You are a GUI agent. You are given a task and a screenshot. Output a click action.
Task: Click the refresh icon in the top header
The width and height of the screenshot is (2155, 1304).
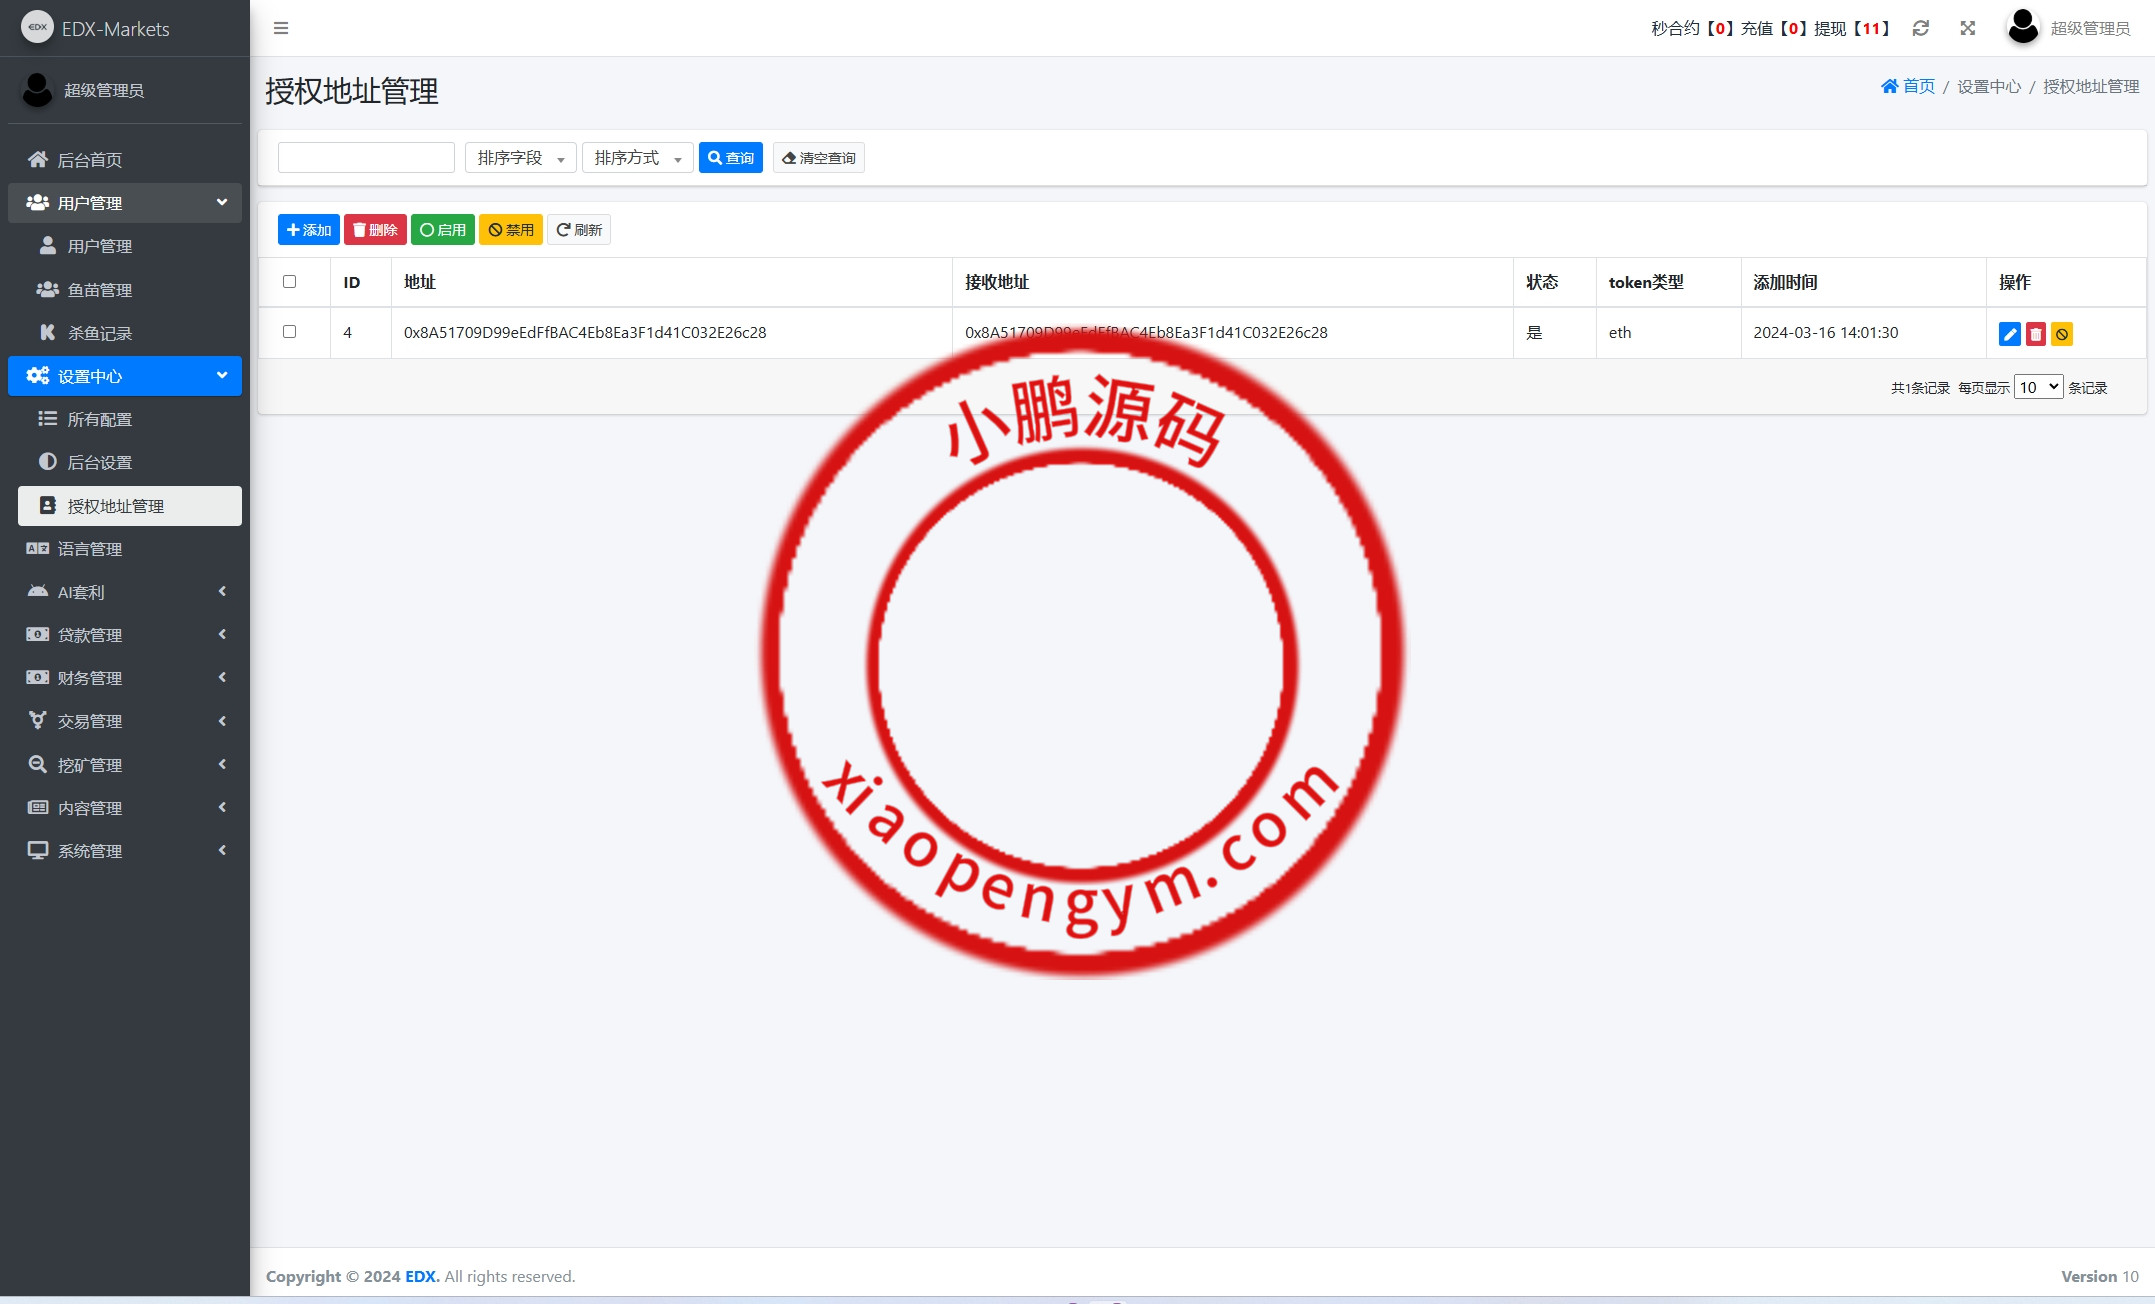click(1920, 28)
